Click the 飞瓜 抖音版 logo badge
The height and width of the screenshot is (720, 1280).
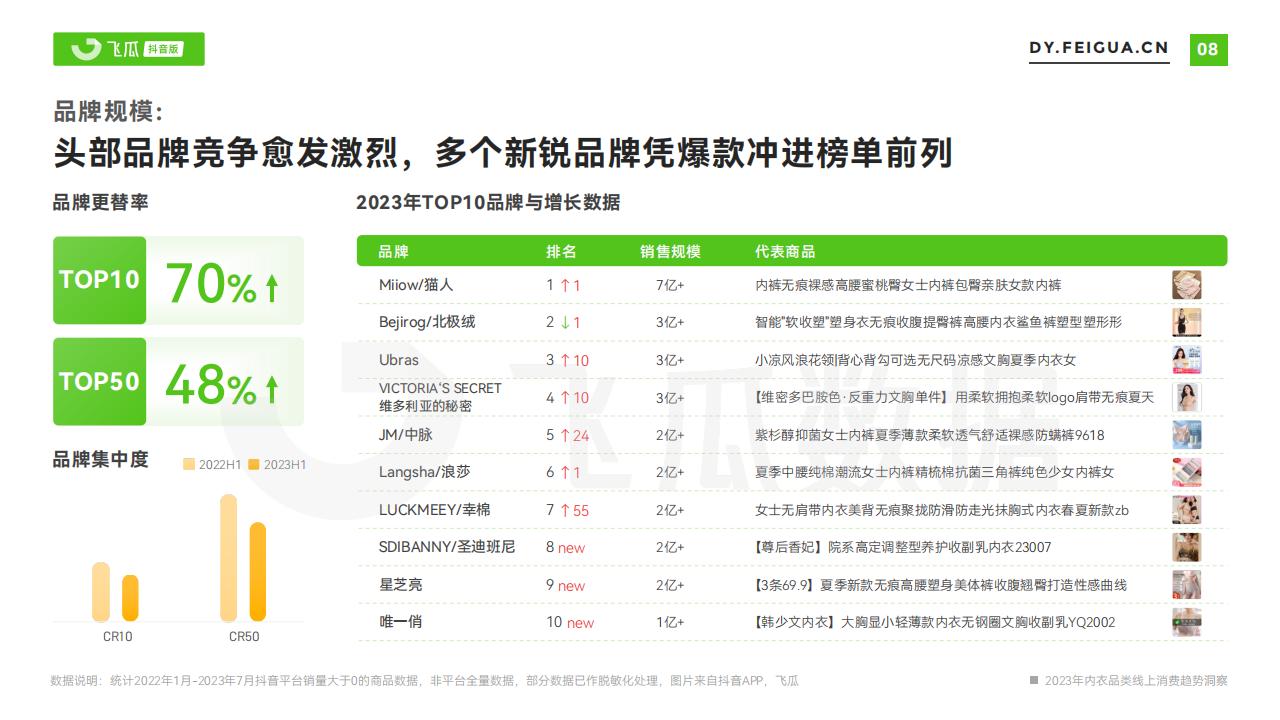pos(128,49)
